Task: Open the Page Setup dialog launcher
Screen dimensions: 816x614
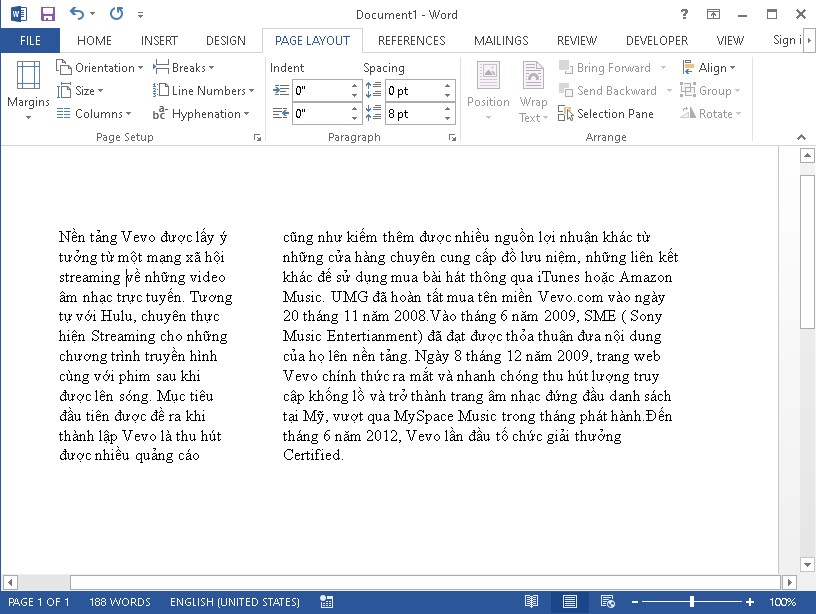Action: click(257, 137)
